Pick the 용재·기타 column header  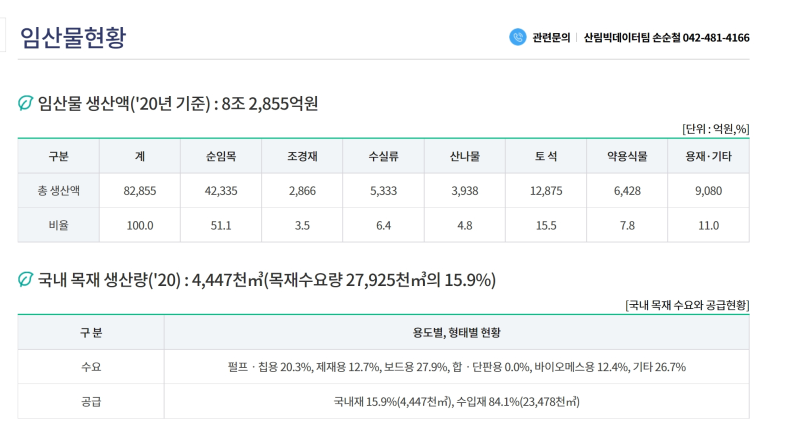click(708, 157)
